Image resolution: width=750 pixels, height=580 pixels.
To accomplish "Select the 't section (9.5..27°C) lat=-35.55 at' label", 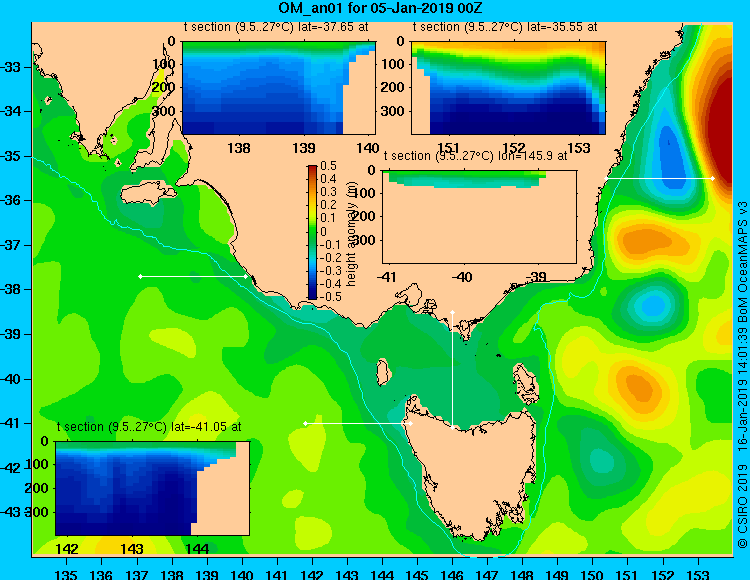I will [x=505, y=27].
